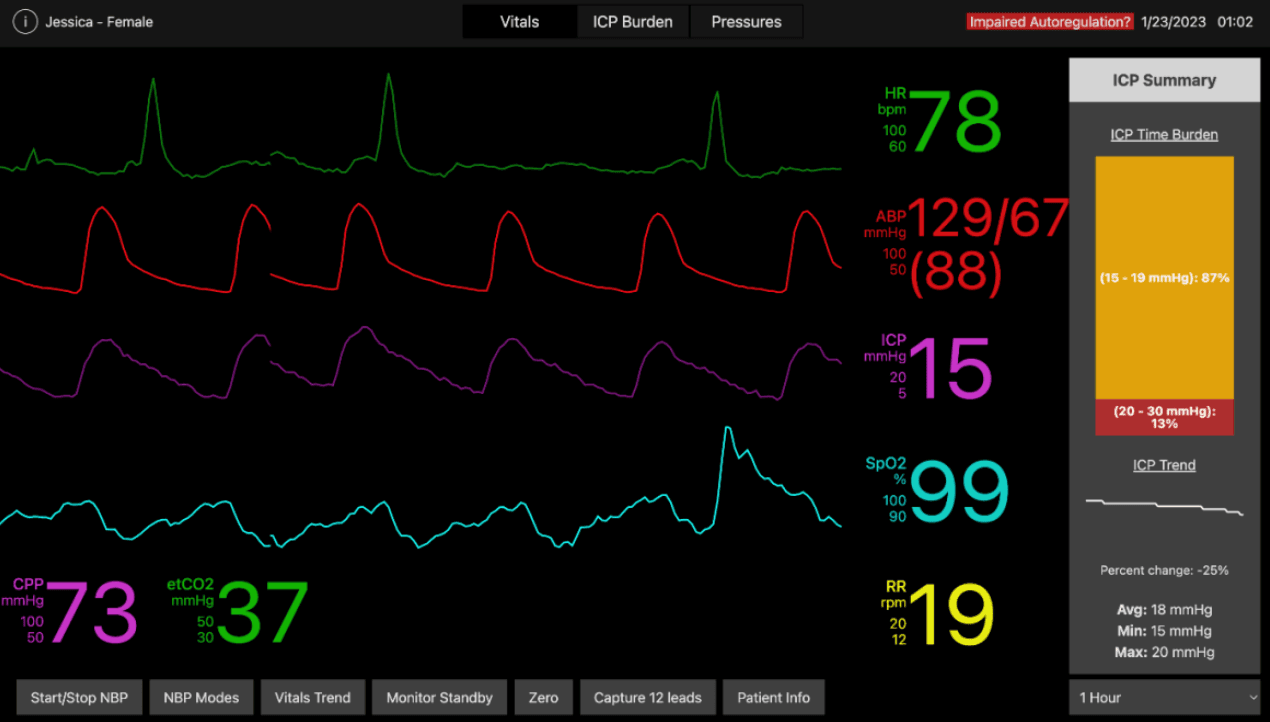Select the red 20-30 mmHg burden segment

coord(1164,414)
